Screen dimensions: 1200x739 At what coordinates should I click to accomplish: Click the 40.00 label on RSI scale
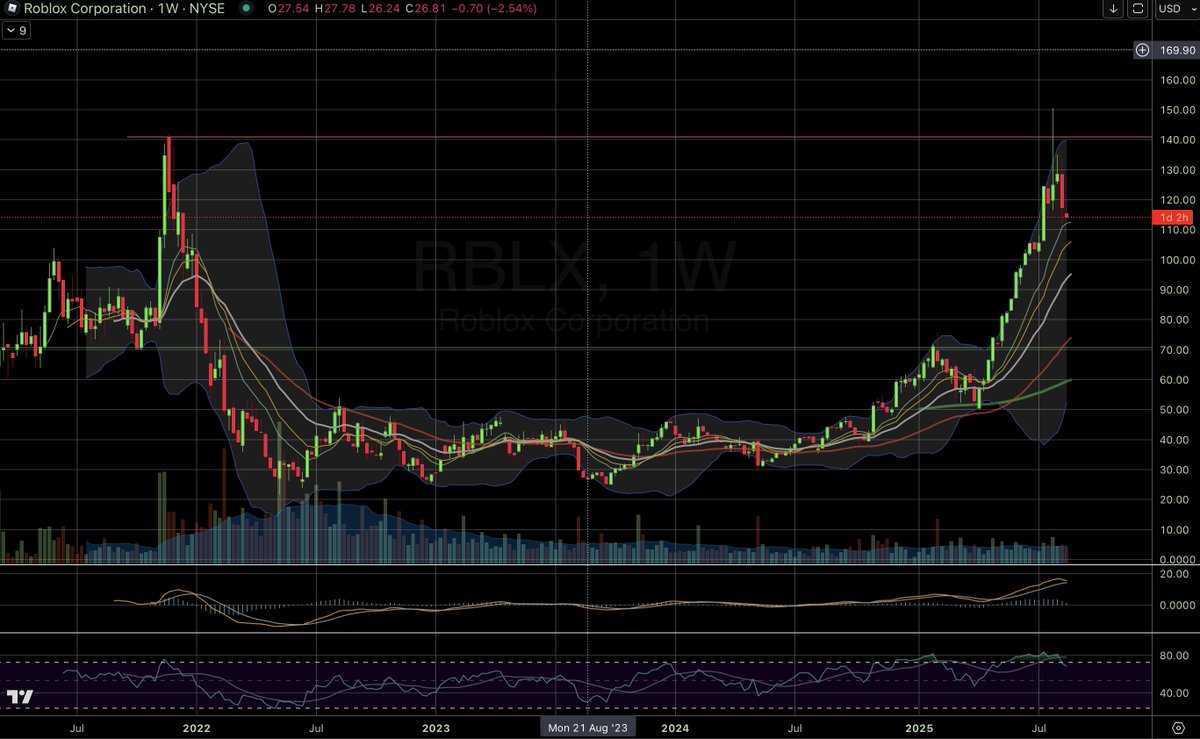click(x=1175, y=693)
